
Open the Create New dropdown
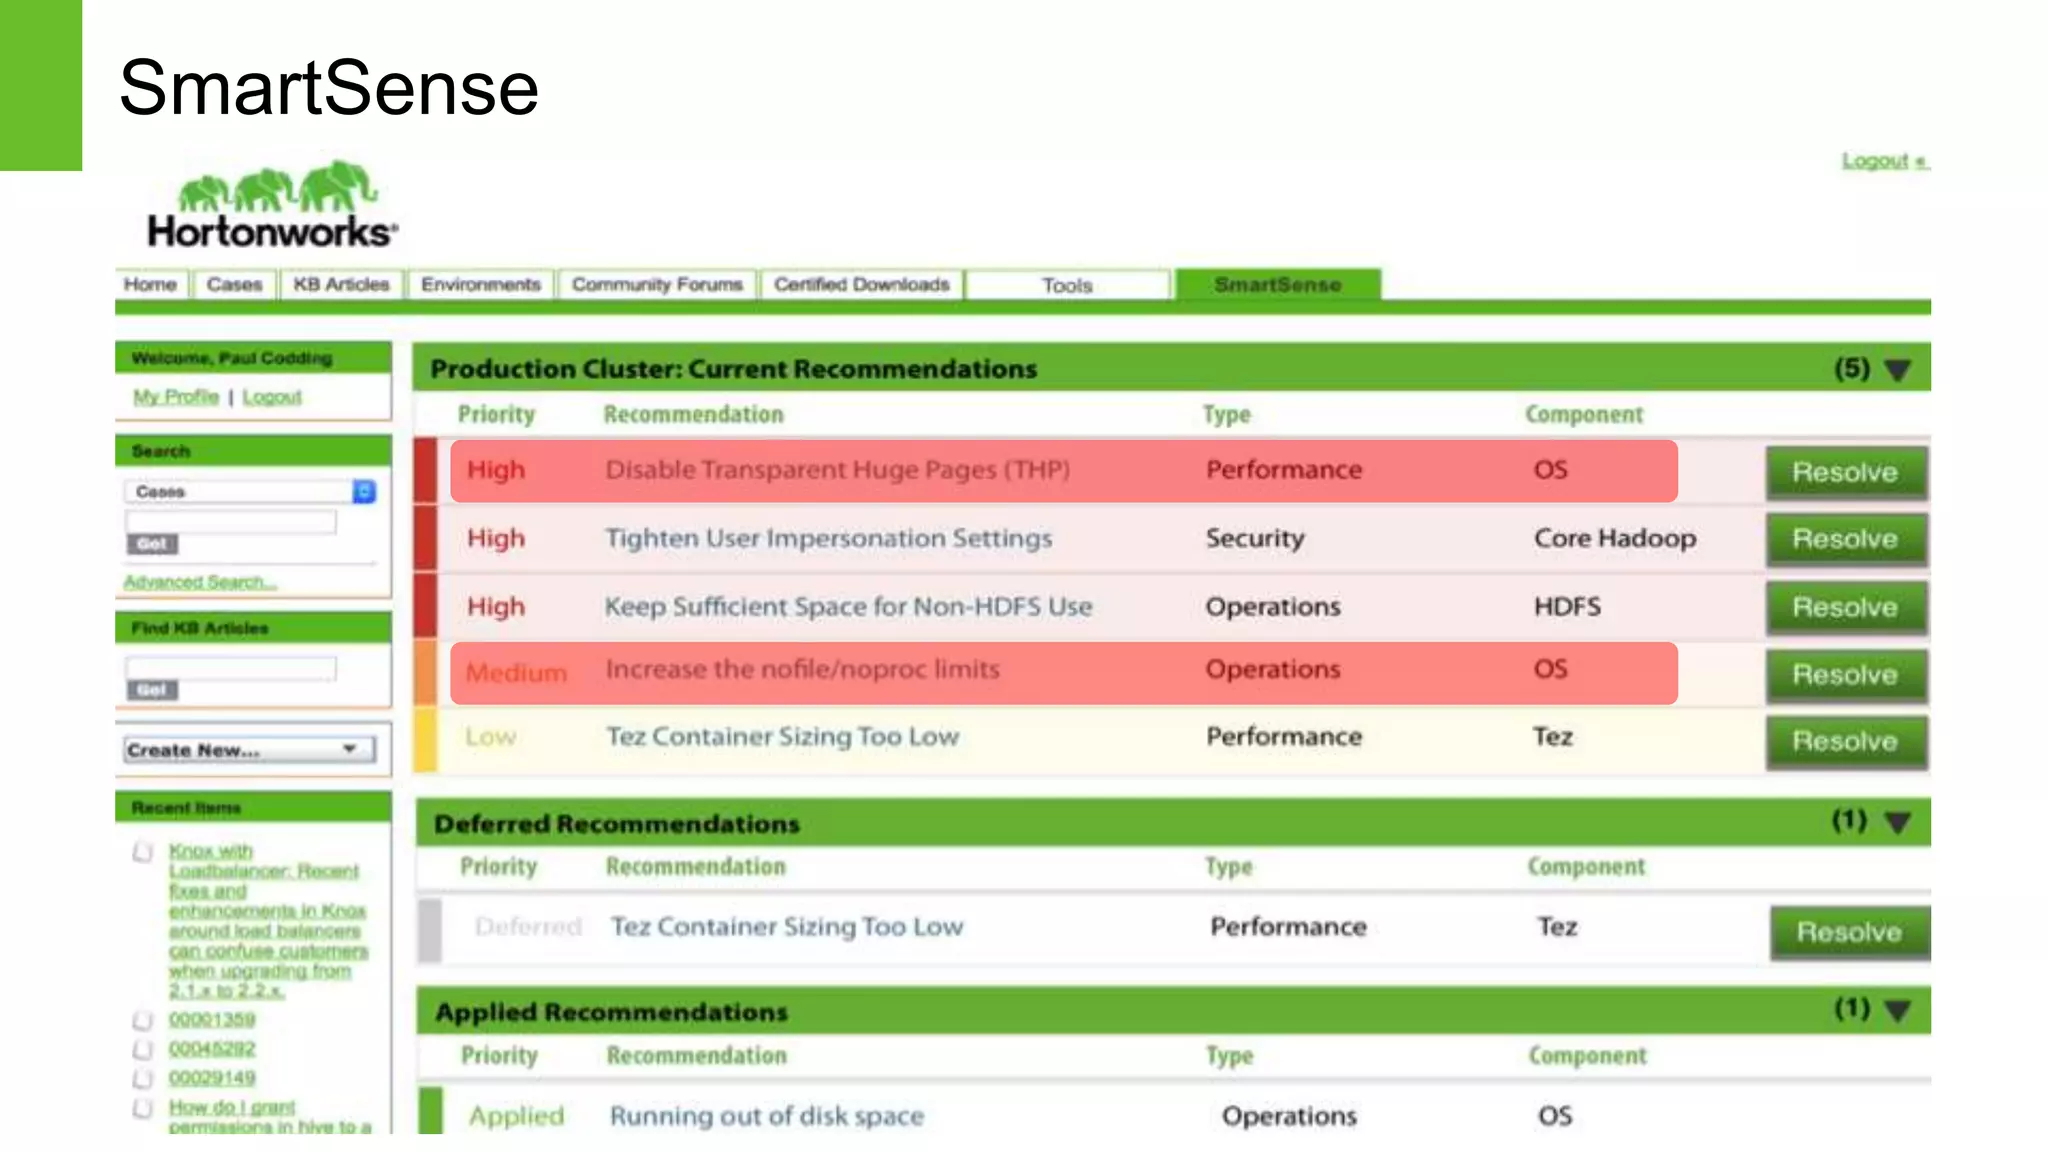click(250, 750)
